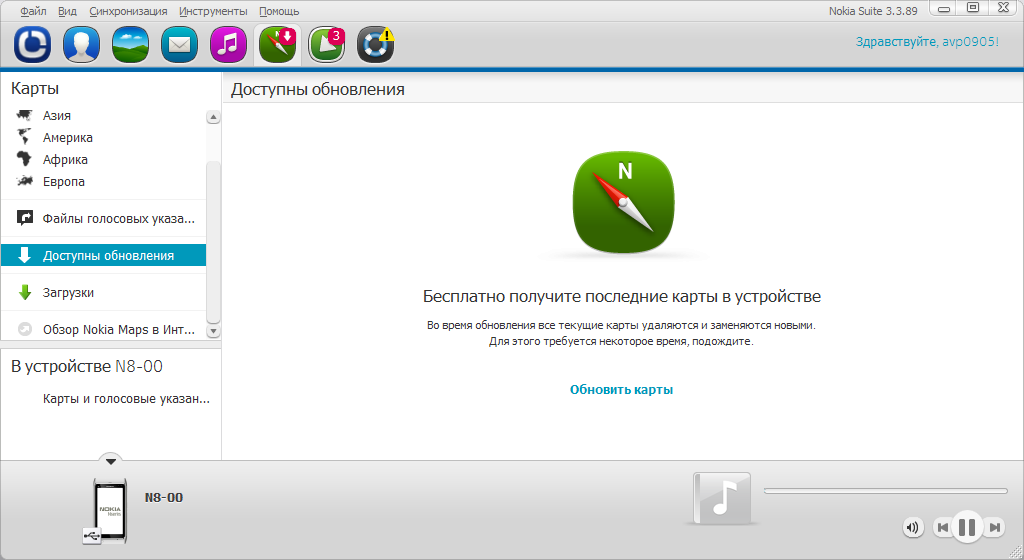Open Обзор Nokia Maps в Интернете entry
This screenshot has width=1024, height=560.
103,330
